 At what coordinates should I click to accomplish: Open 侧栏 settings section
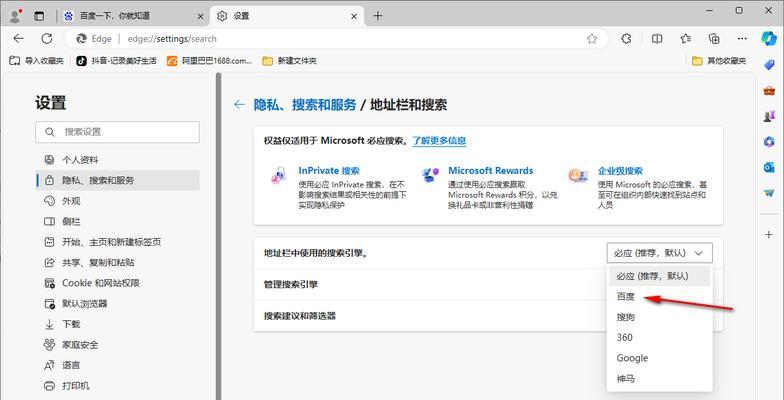[x=118, y=222]
